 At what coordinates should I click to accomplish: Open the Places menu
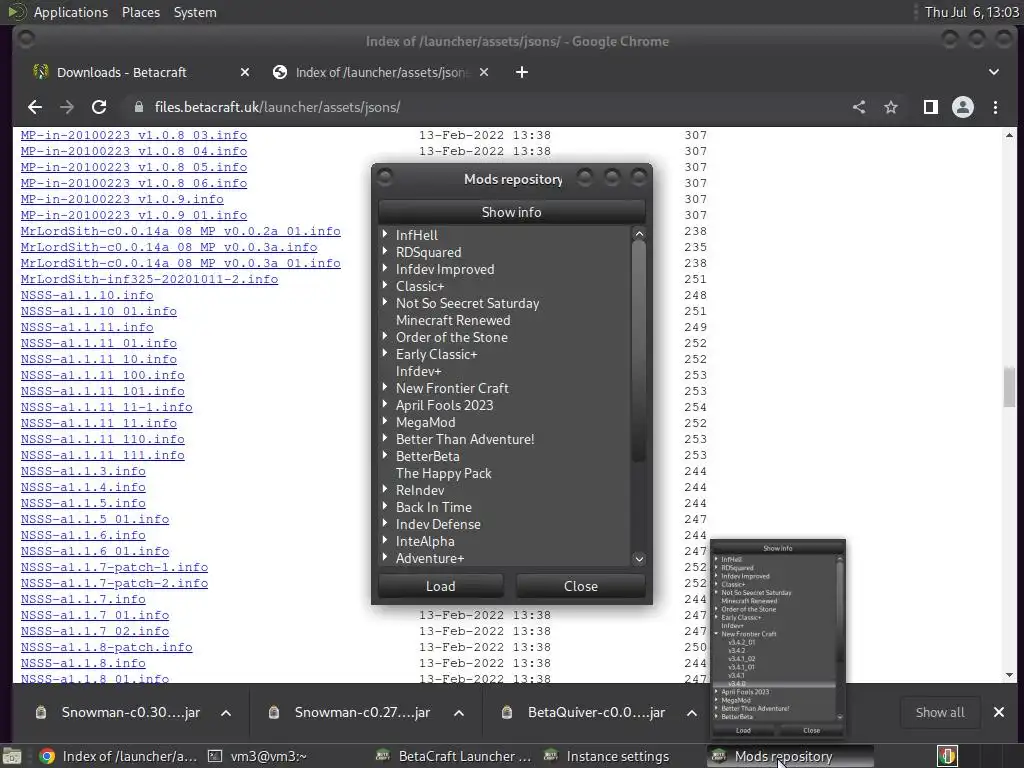pos(141,12)
